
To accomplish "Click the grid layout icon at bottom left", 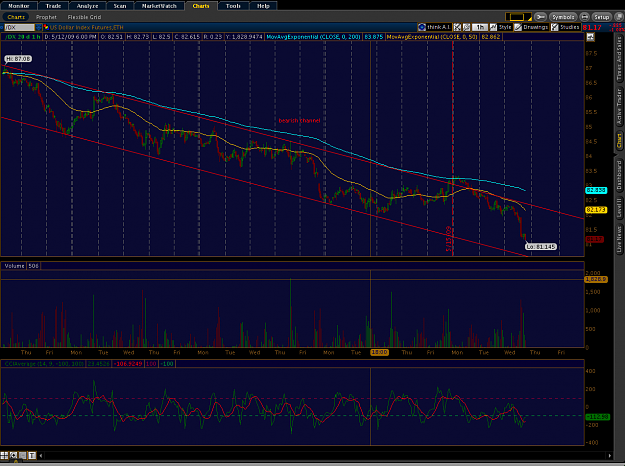I will [4, 455].
